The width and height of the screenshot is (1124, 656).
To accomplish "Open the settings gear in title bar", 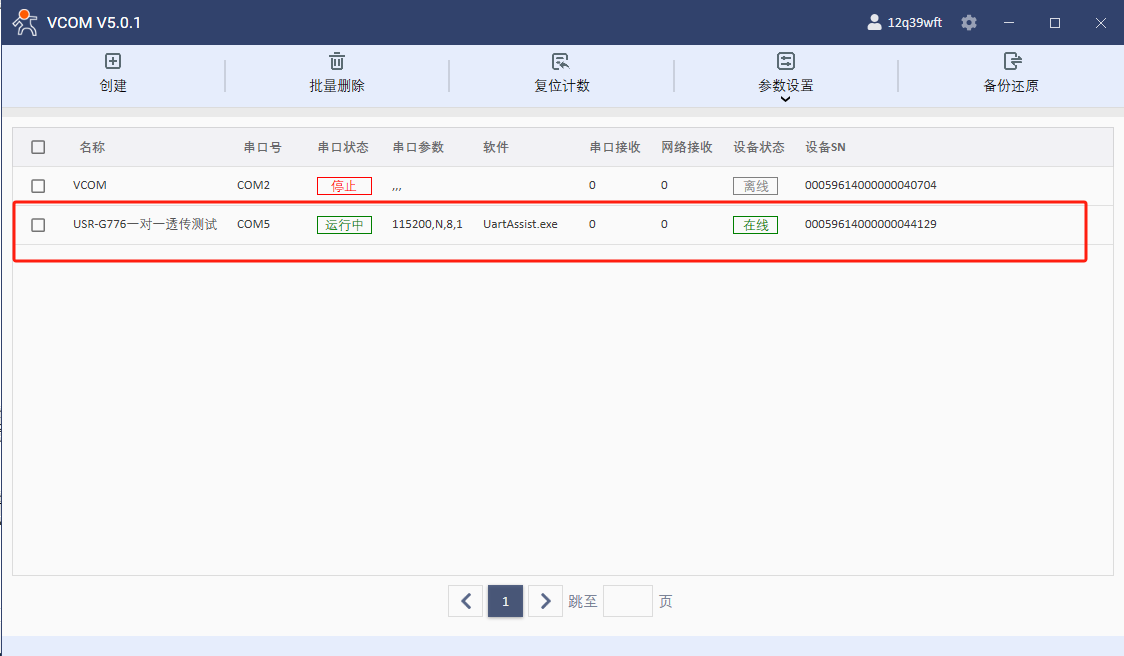I will pos(968,22).
